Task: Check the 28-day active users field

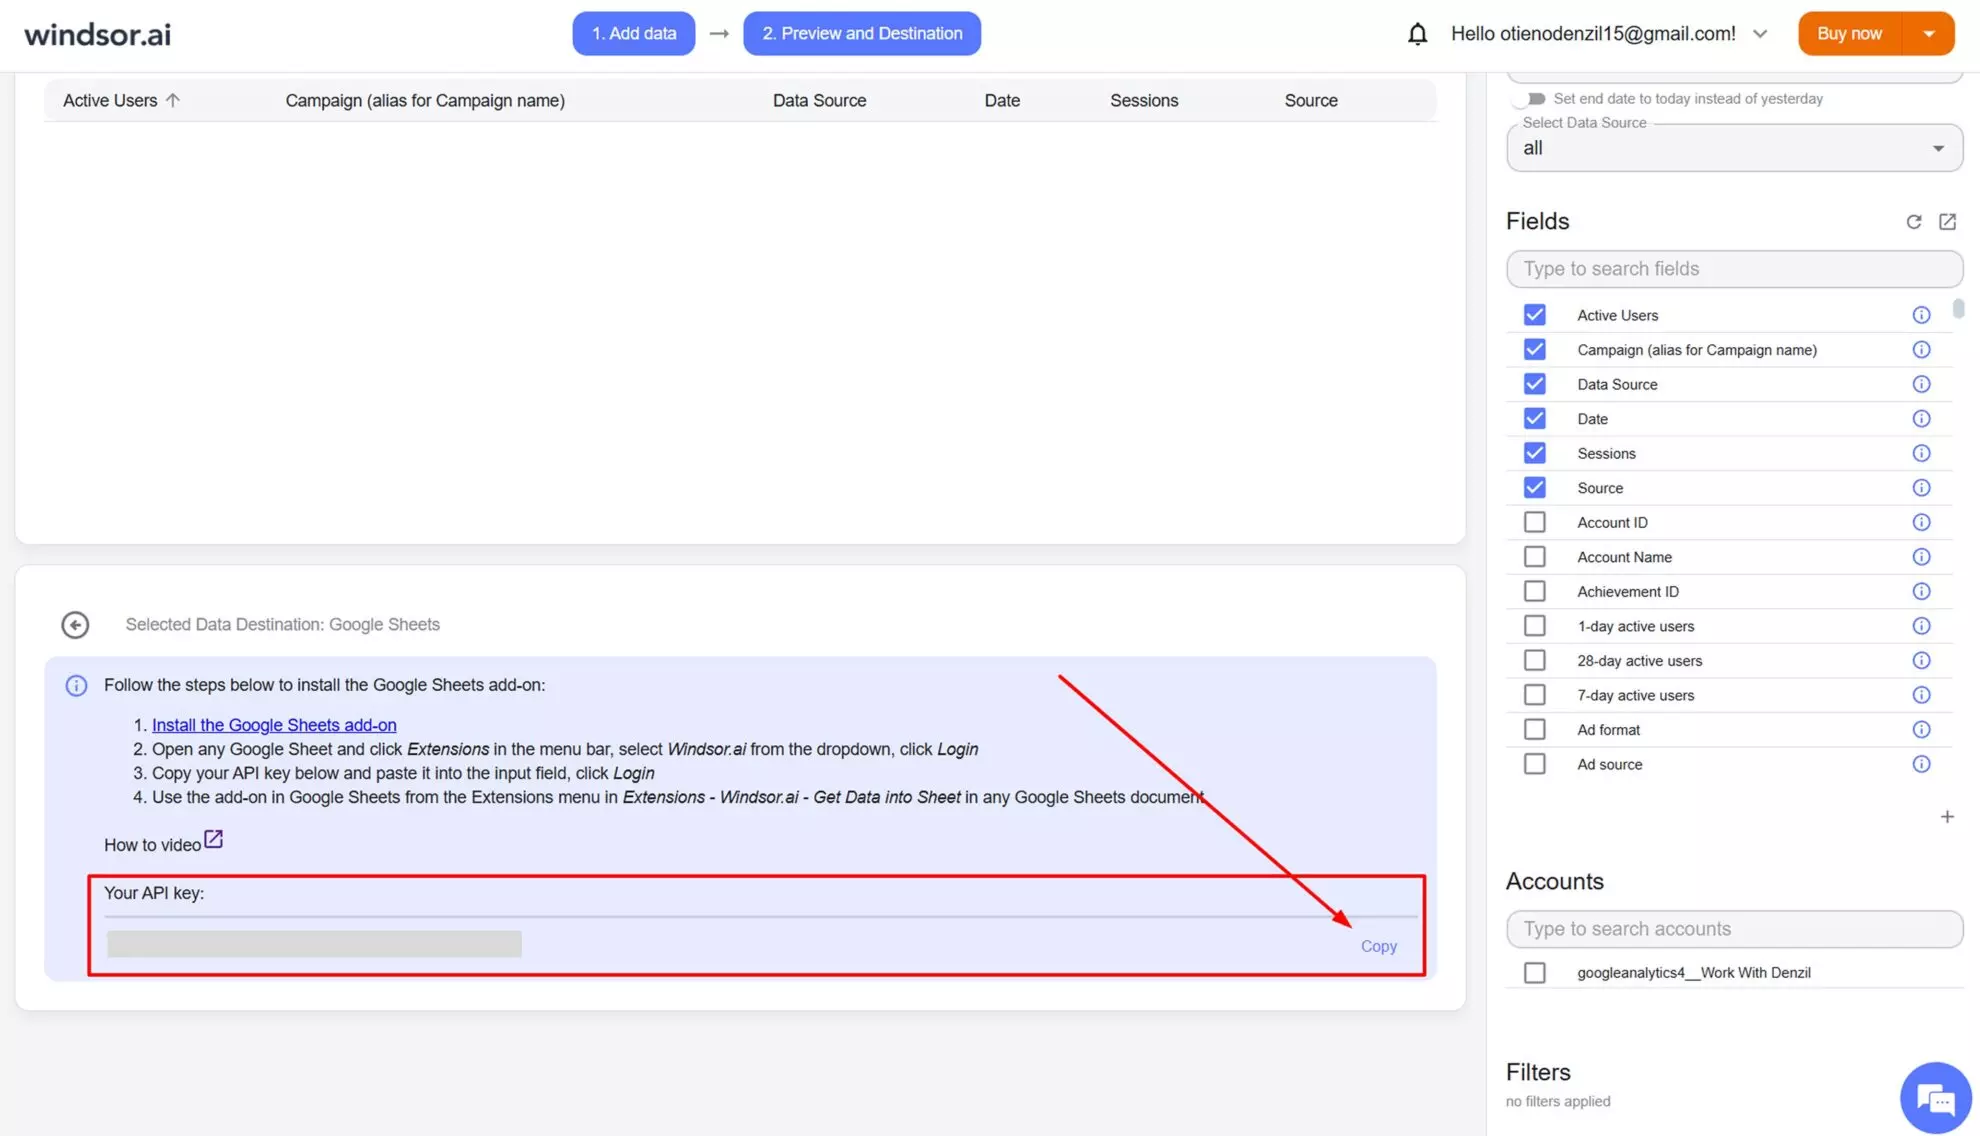Action: click(1534, 660)
